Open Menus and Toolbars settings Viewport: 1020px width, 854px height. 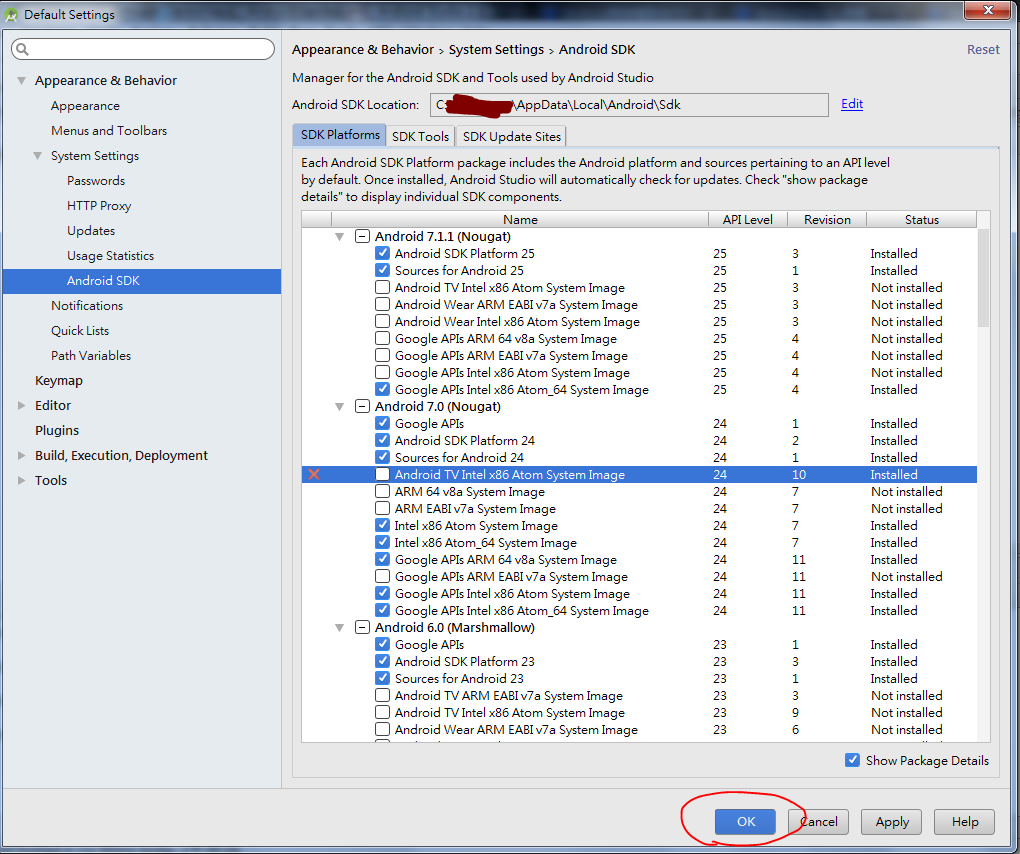click(x=109, y=131)
